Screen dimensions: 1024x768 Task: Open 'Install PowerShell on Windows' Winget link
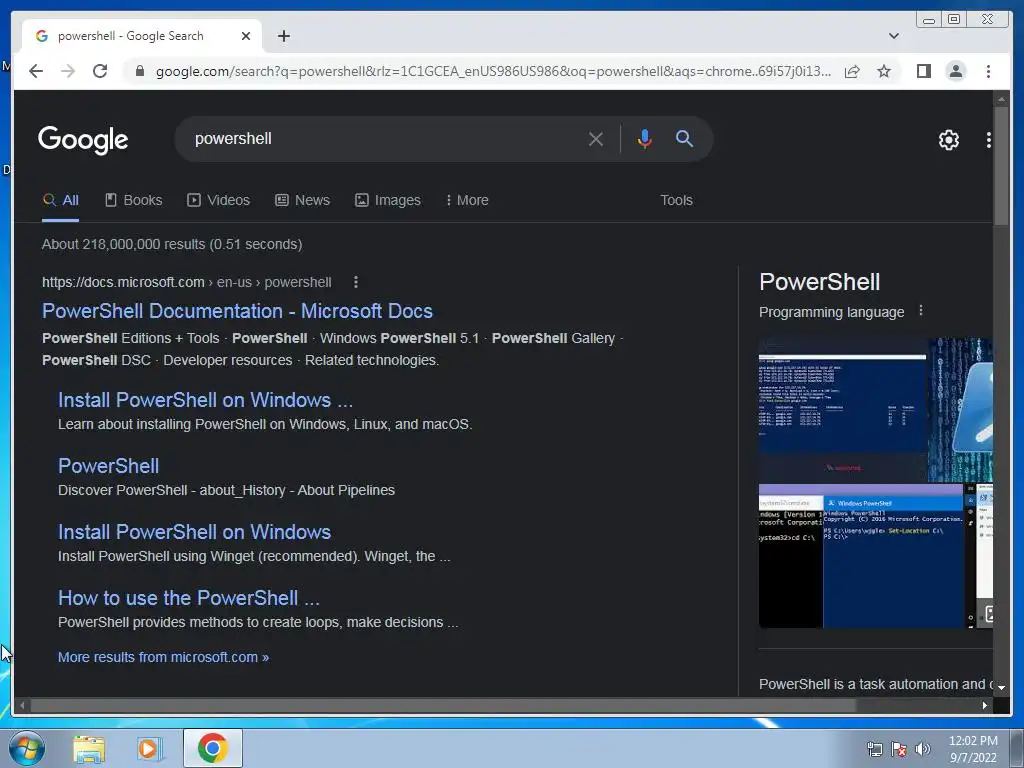(194, 532)
